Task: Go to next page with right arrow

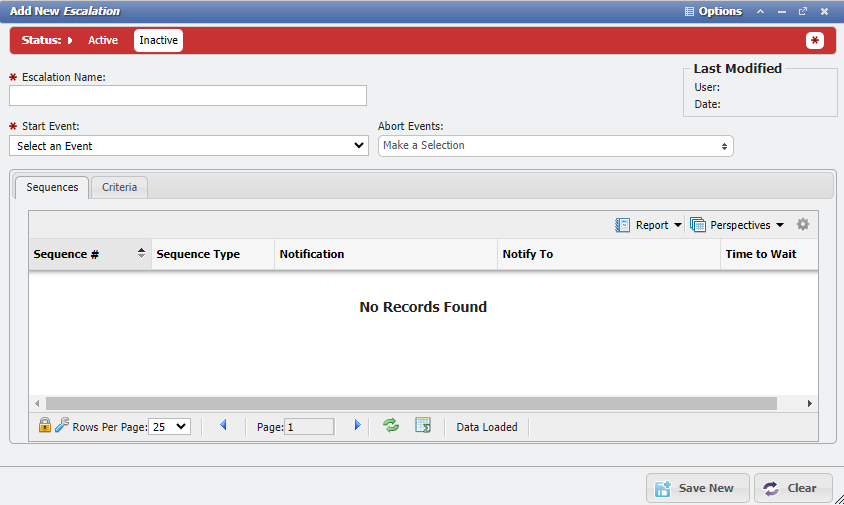Action: click(358, 426)
